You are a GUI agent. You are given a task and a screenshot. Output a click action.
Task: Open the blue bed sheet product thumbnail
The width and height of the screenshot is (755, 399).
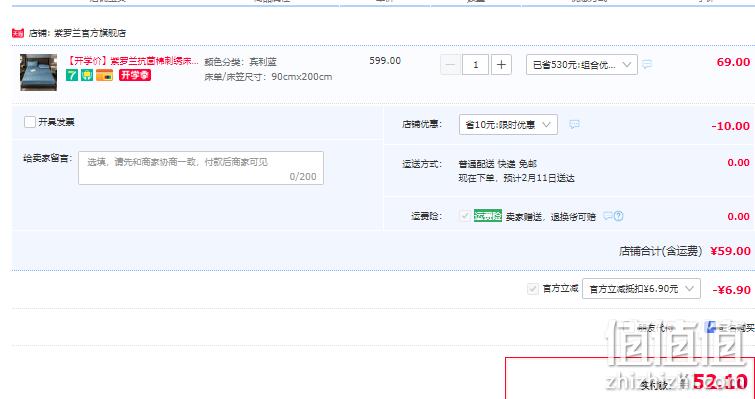(x=39, y=72)
